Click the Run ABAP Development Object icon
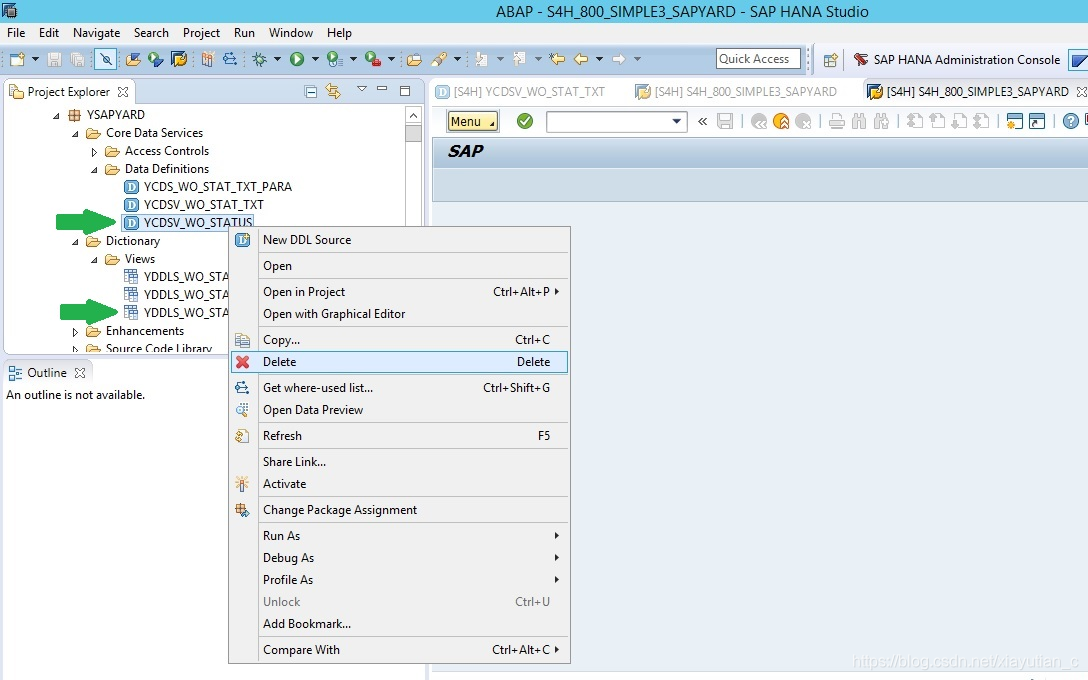 tap(156, 60)
